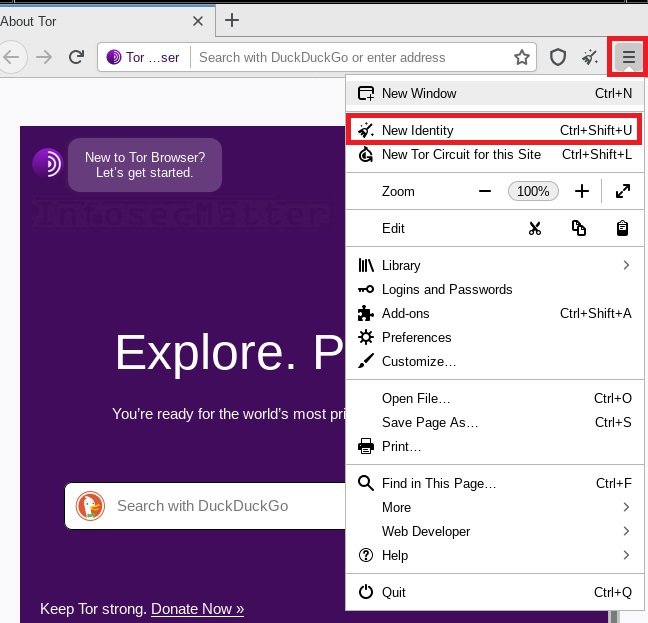Reload the current page
This screenshot has width=648, height=623.
click(x=76, y=57)
